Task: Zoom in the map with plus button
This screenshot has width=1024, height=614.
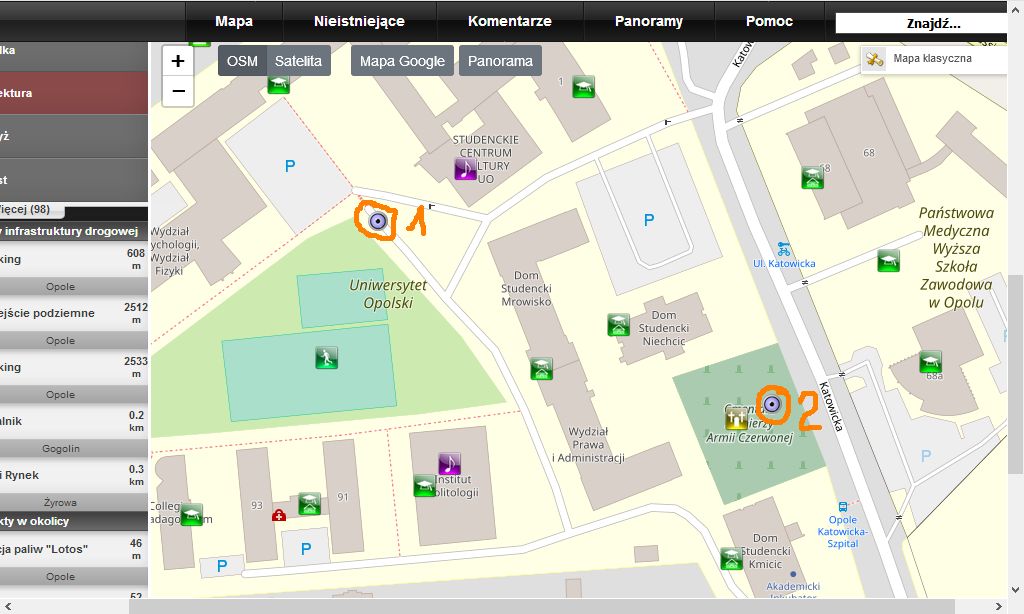Action: pyautogui.click(x=178, y=61)
